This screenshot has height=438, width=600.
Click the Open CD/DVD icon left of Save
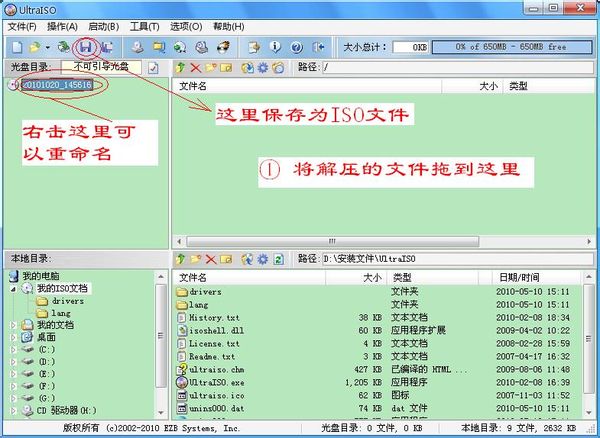coord(63,47)
